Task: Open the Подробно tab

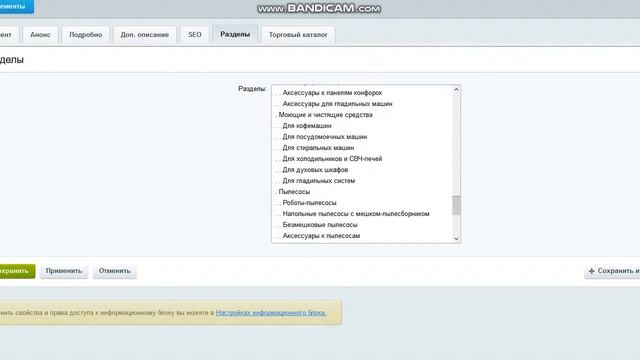Action: click(86, 35)
